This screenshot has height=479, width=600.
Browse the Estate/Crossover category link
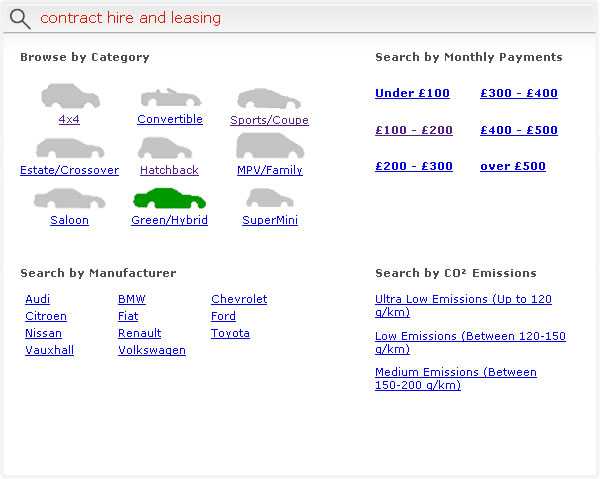pos(69,170)
